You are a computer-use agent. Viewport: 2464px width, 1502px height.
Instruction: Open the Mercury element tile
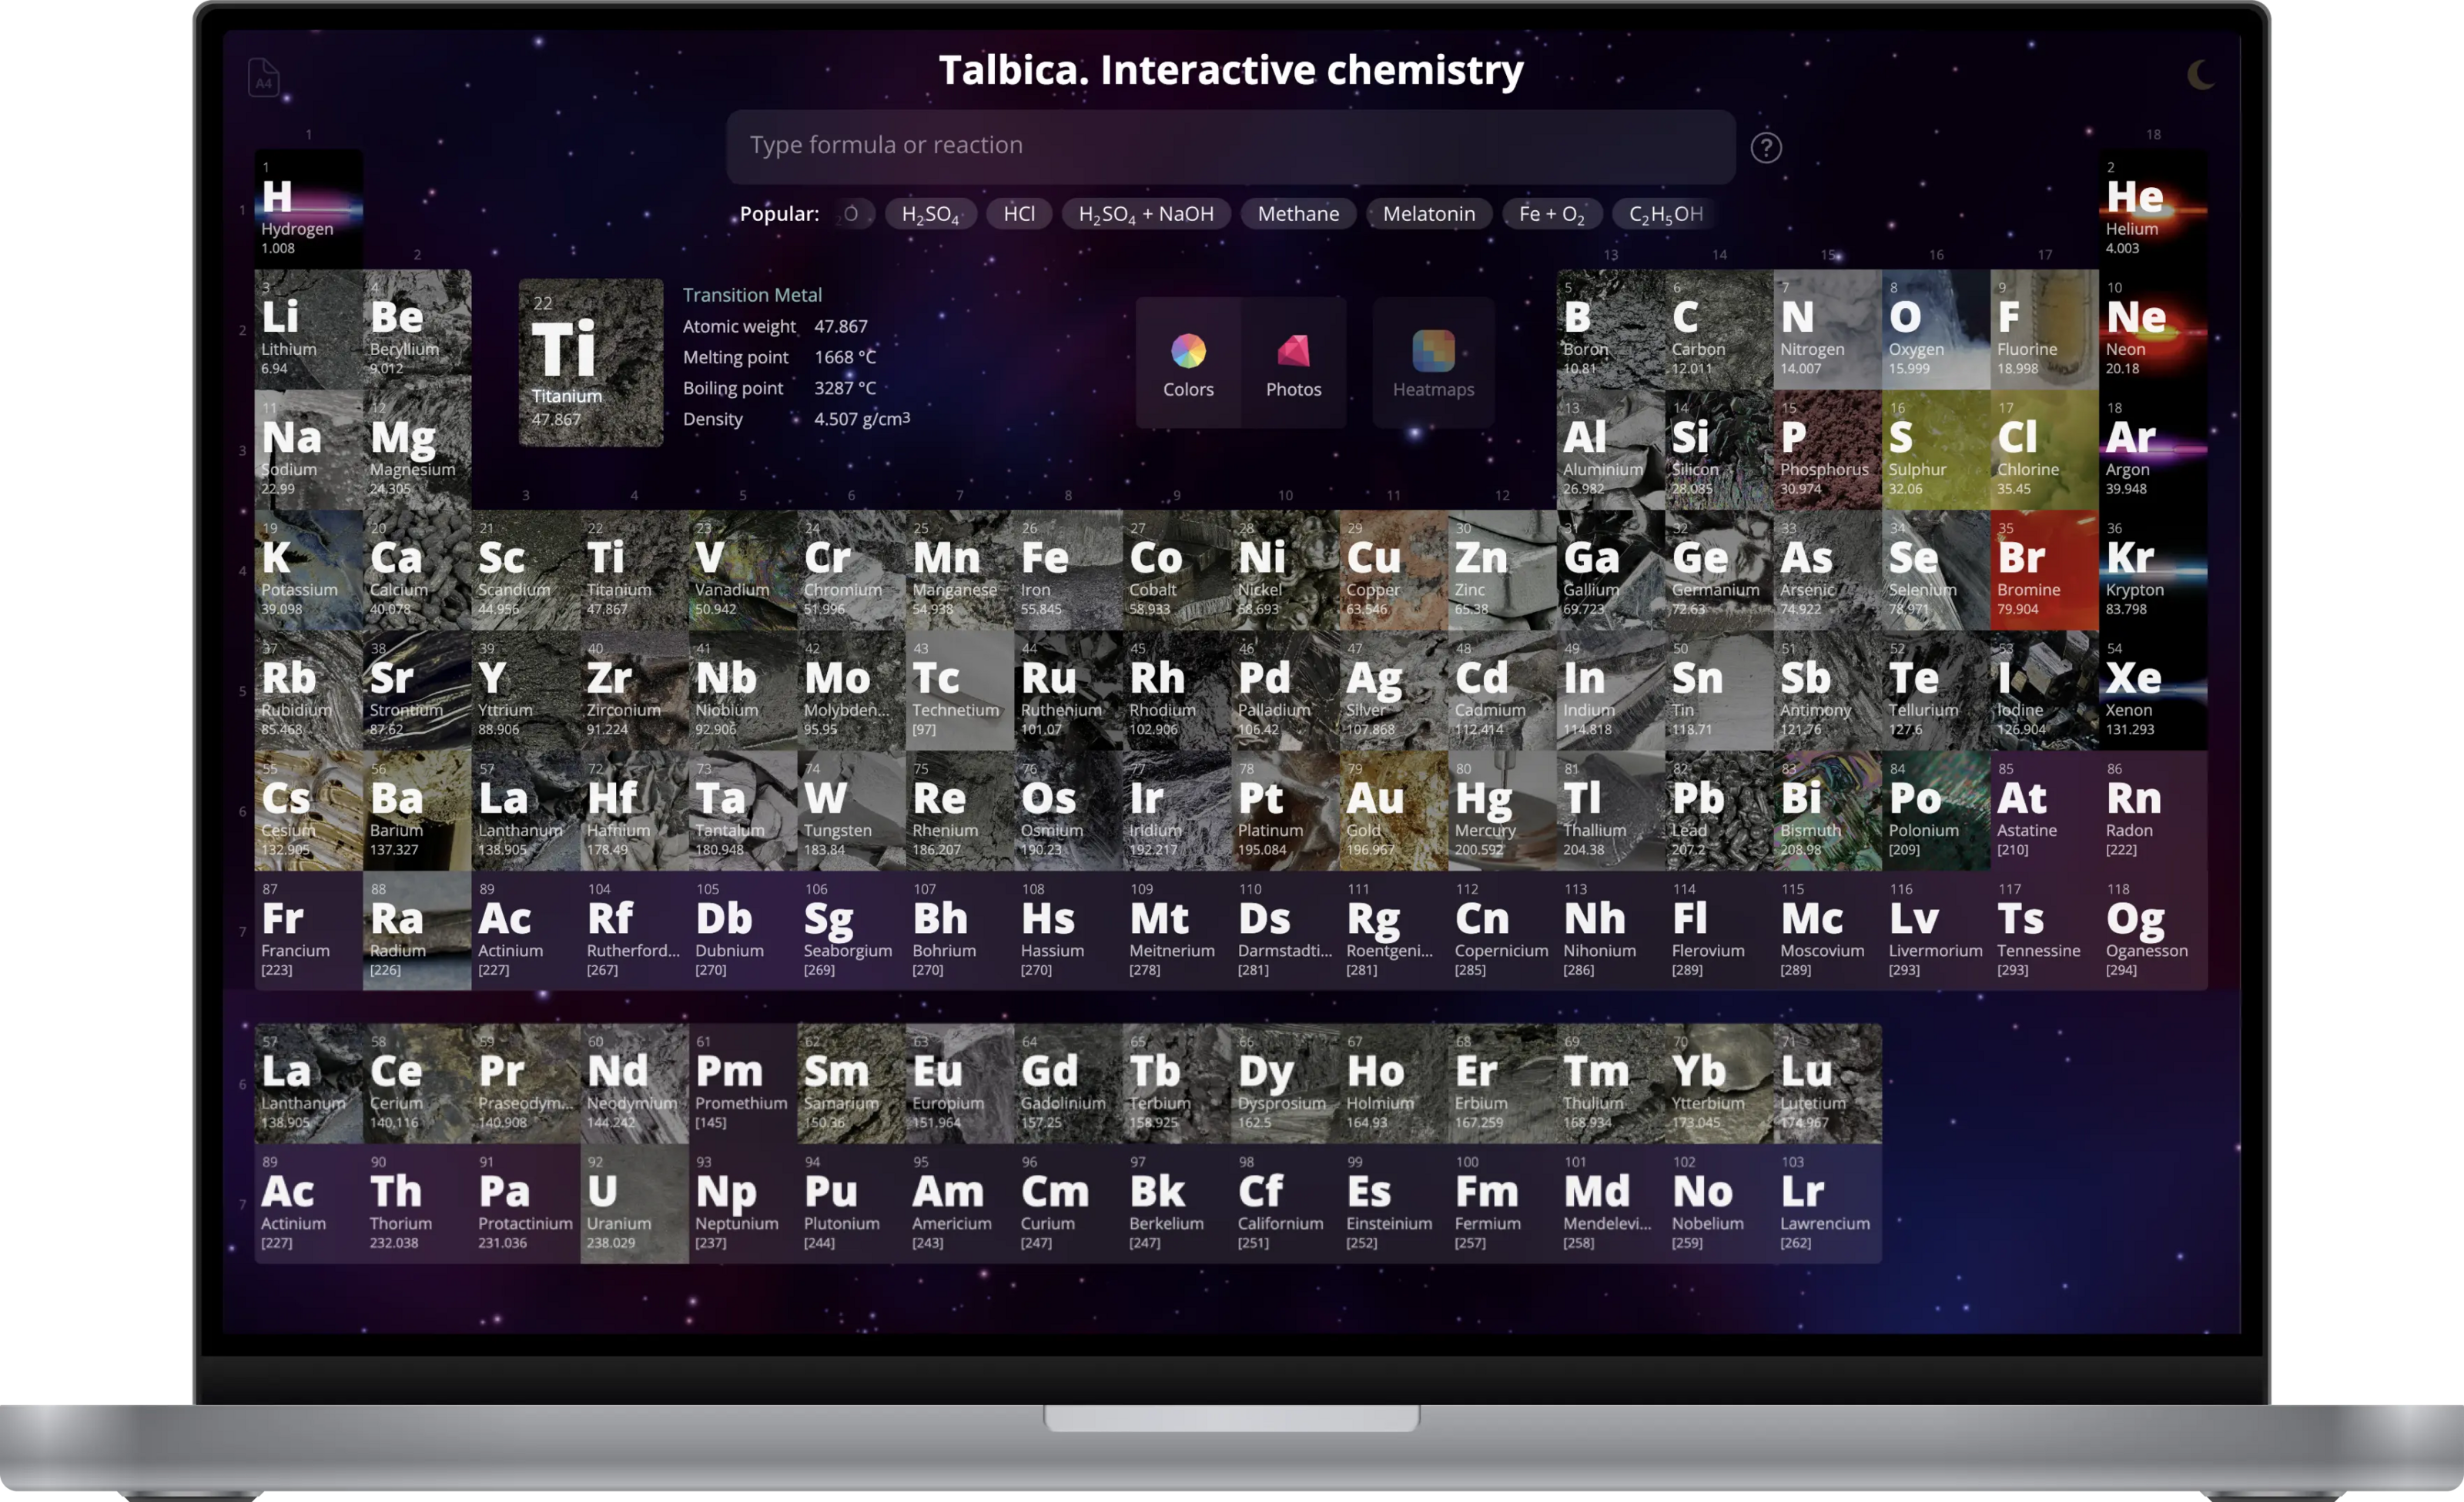1502,811
